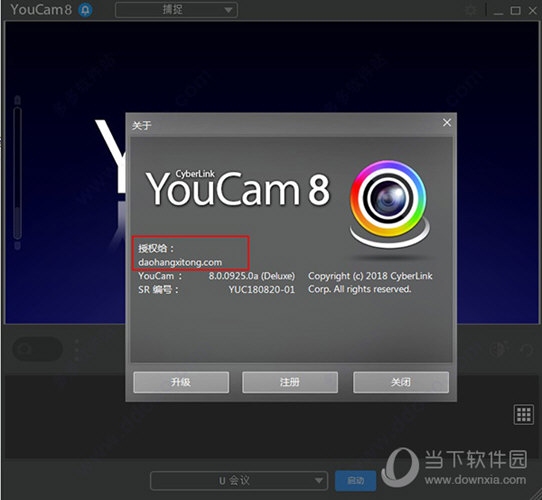Click the YouCam 8 webcam logo icon
542x500 pixels.
pos(389,204)
